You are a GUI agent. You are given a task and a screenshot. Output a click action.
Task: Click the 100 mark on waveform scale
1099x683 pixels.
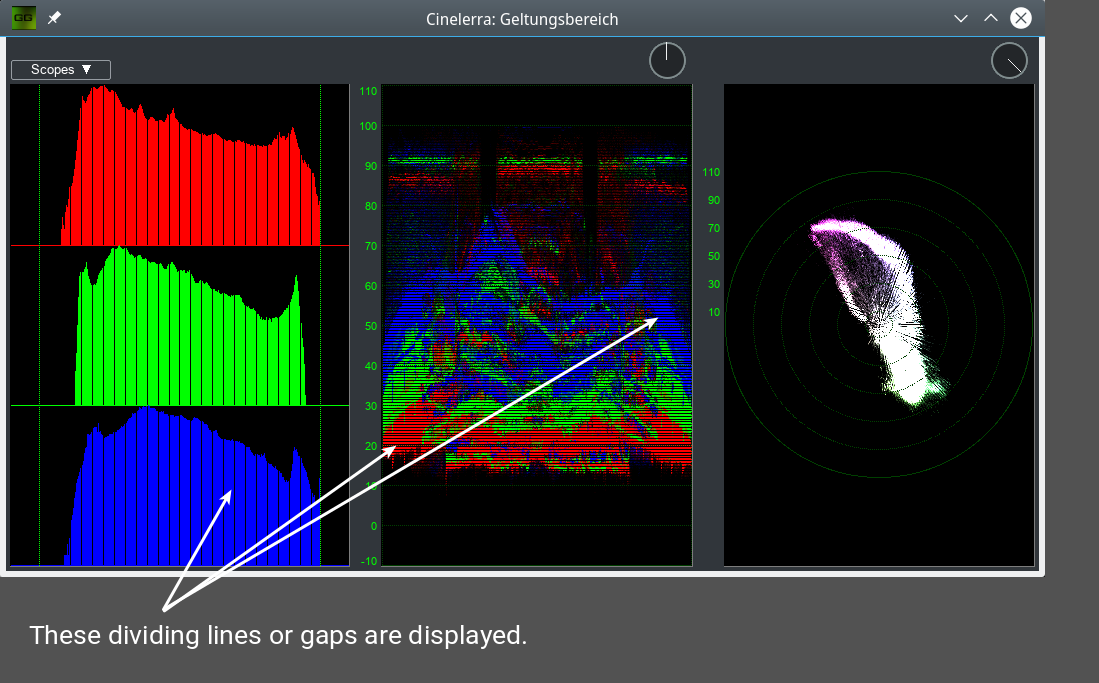click(370, 126)
